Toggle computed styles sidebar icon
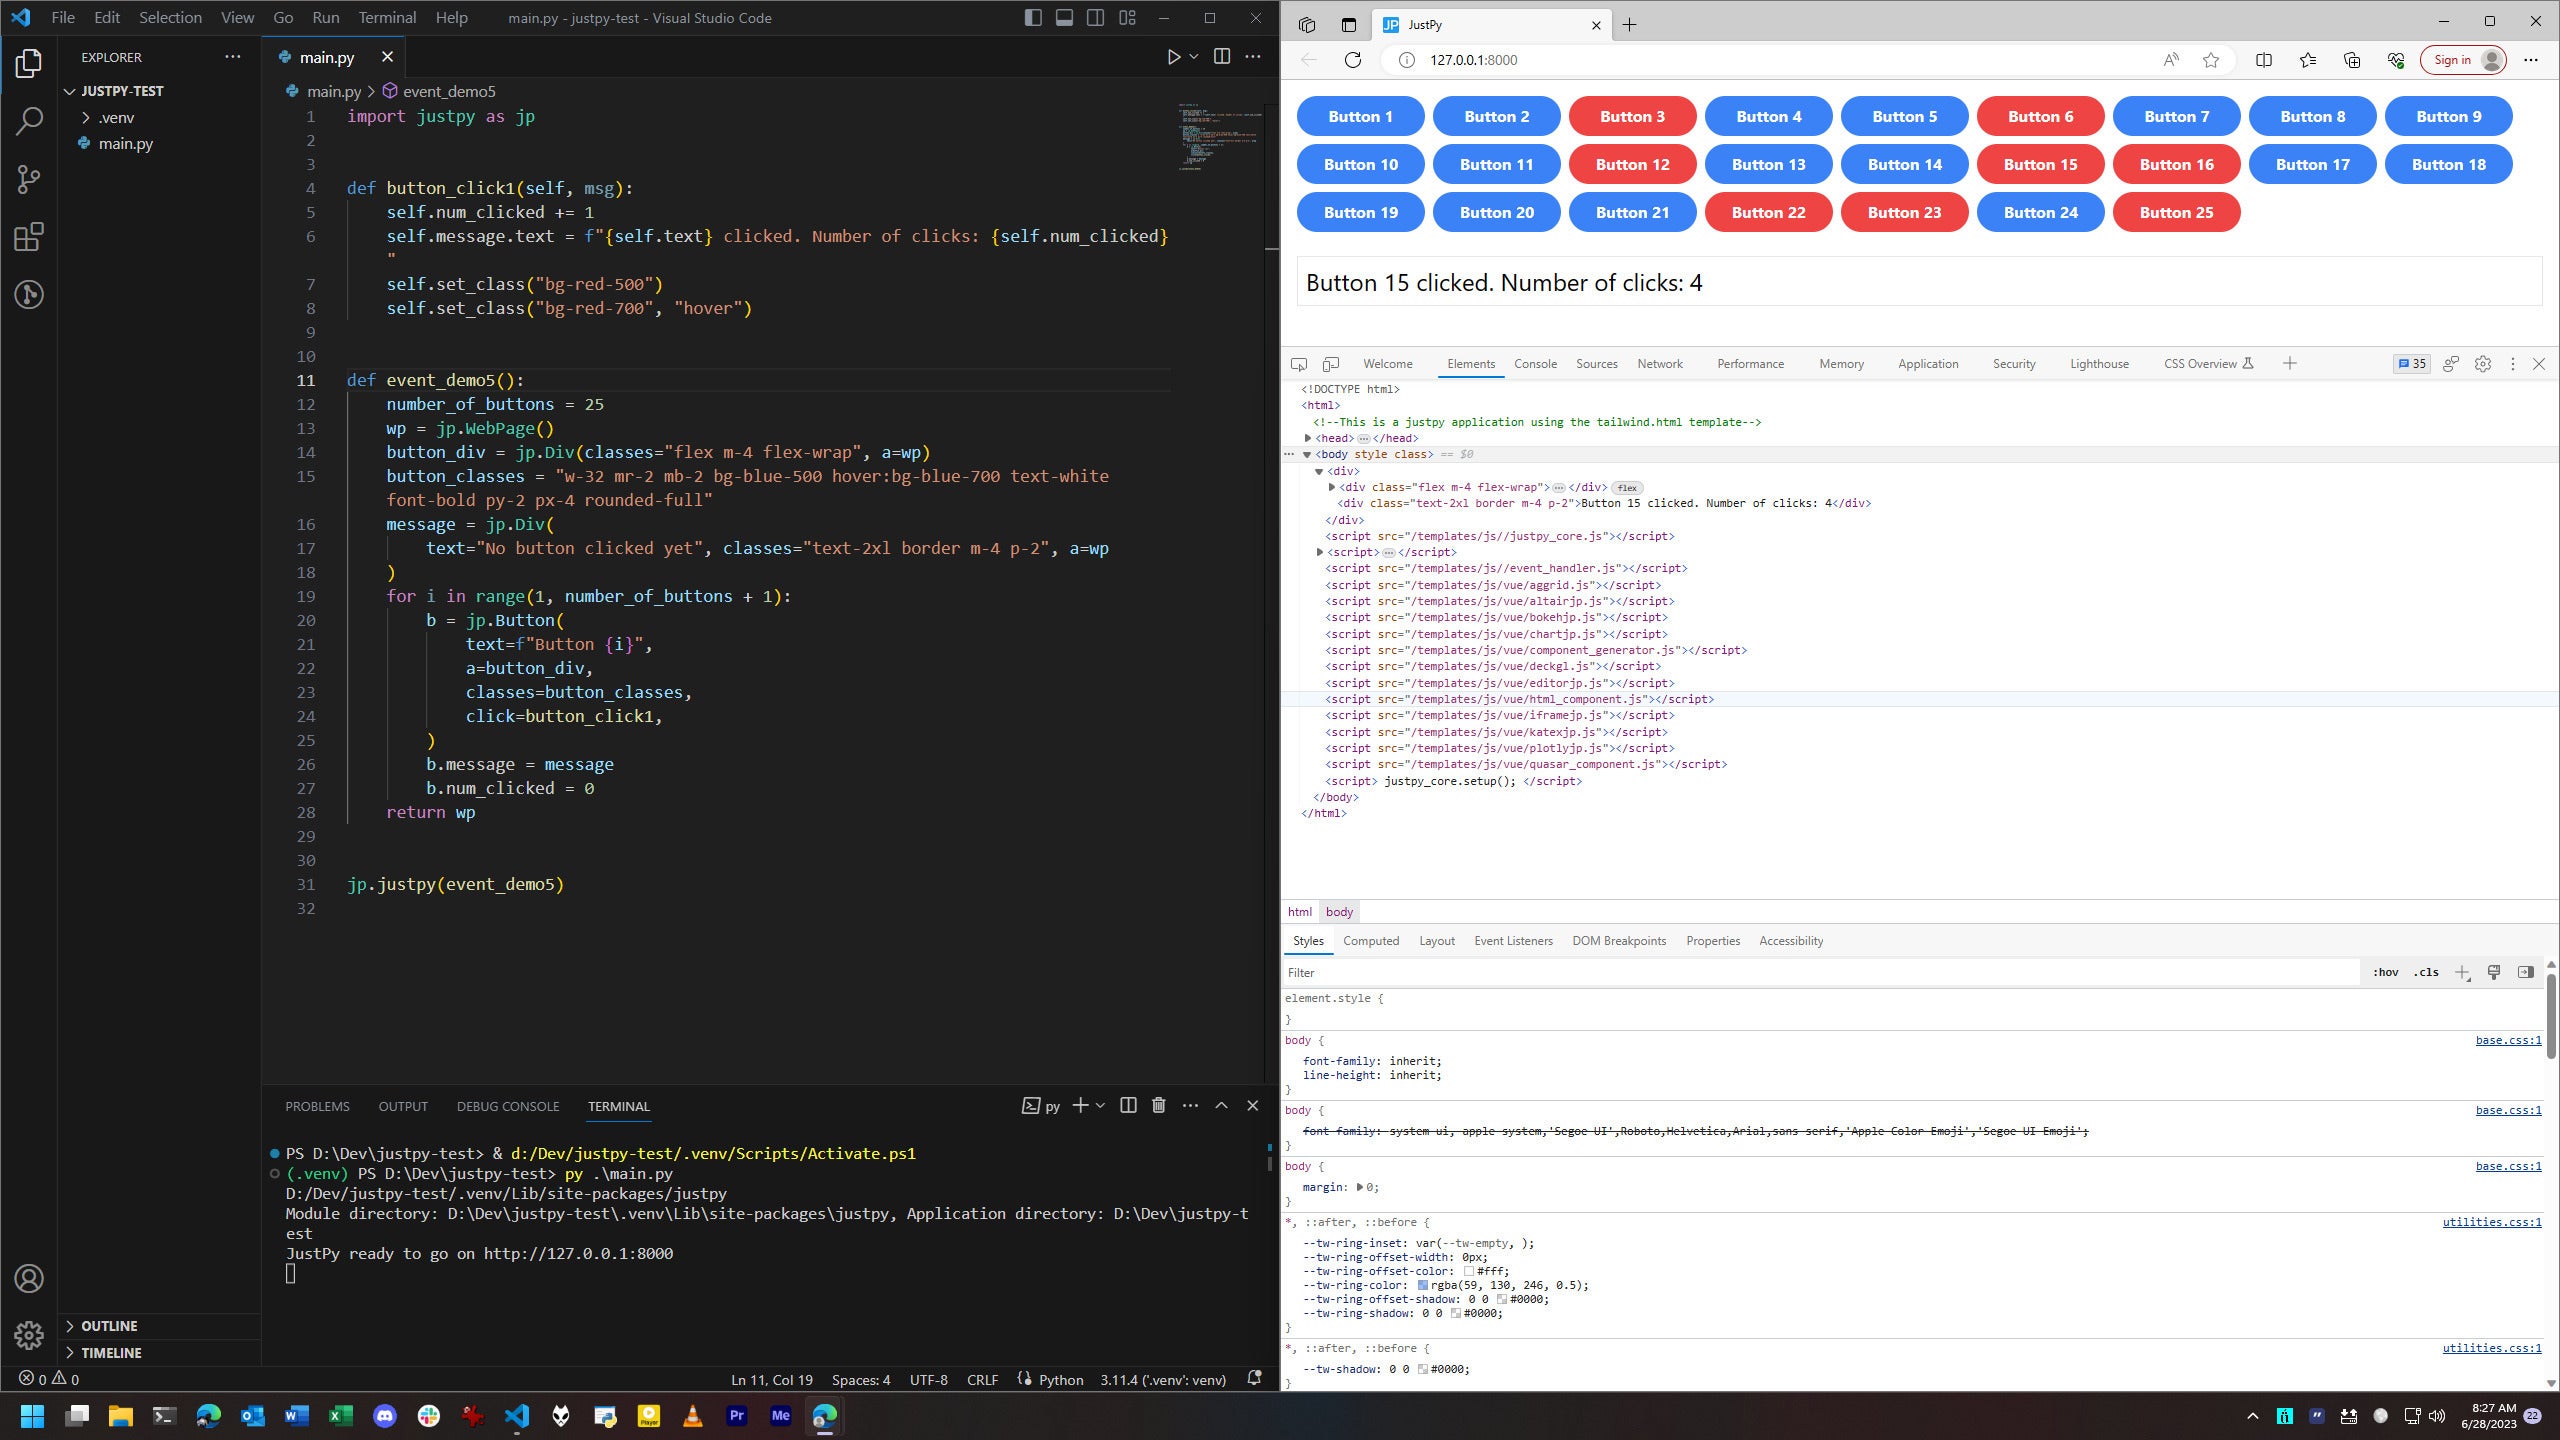 (2525, 972)
